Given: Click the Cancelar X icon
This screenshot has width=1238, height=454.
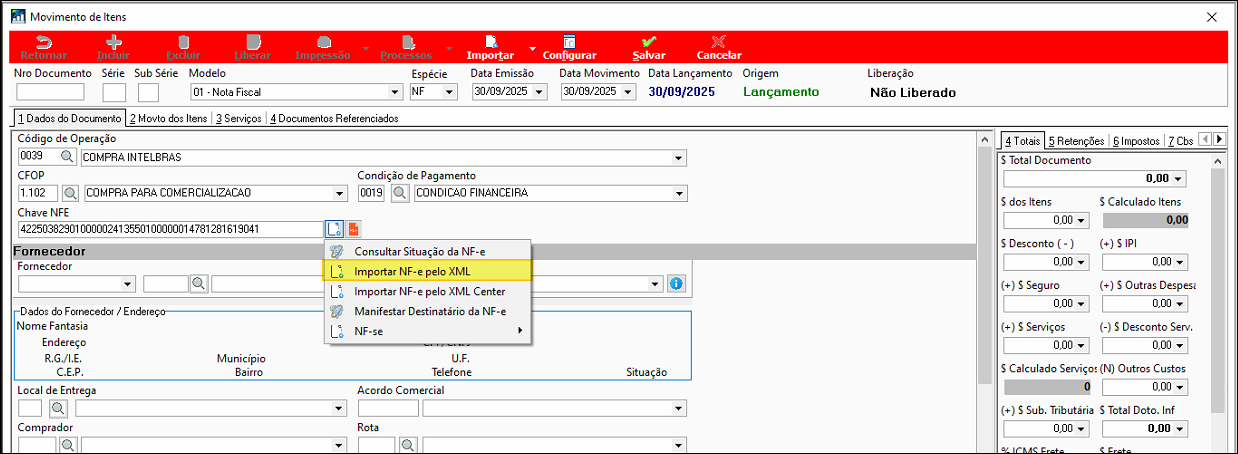Looking at the screenshot, I should [x=719, y=42].
